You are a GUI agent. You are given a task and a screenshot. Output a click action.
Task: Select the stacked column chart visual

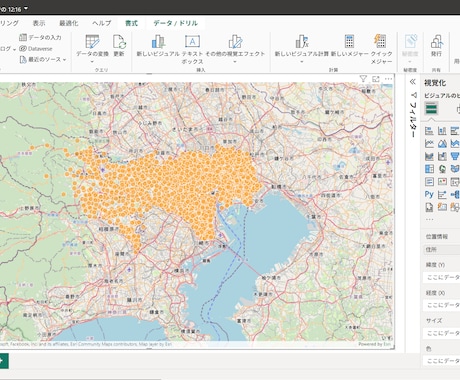coord(442,131)
